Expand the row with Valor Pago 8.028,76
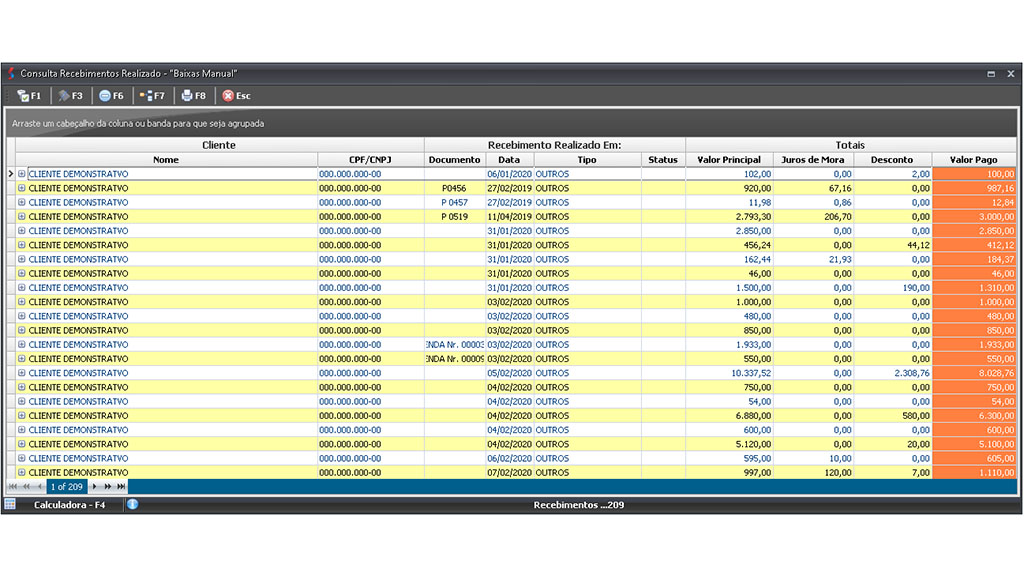Viewport: 1024px width, 576px height. click(22, 373)
